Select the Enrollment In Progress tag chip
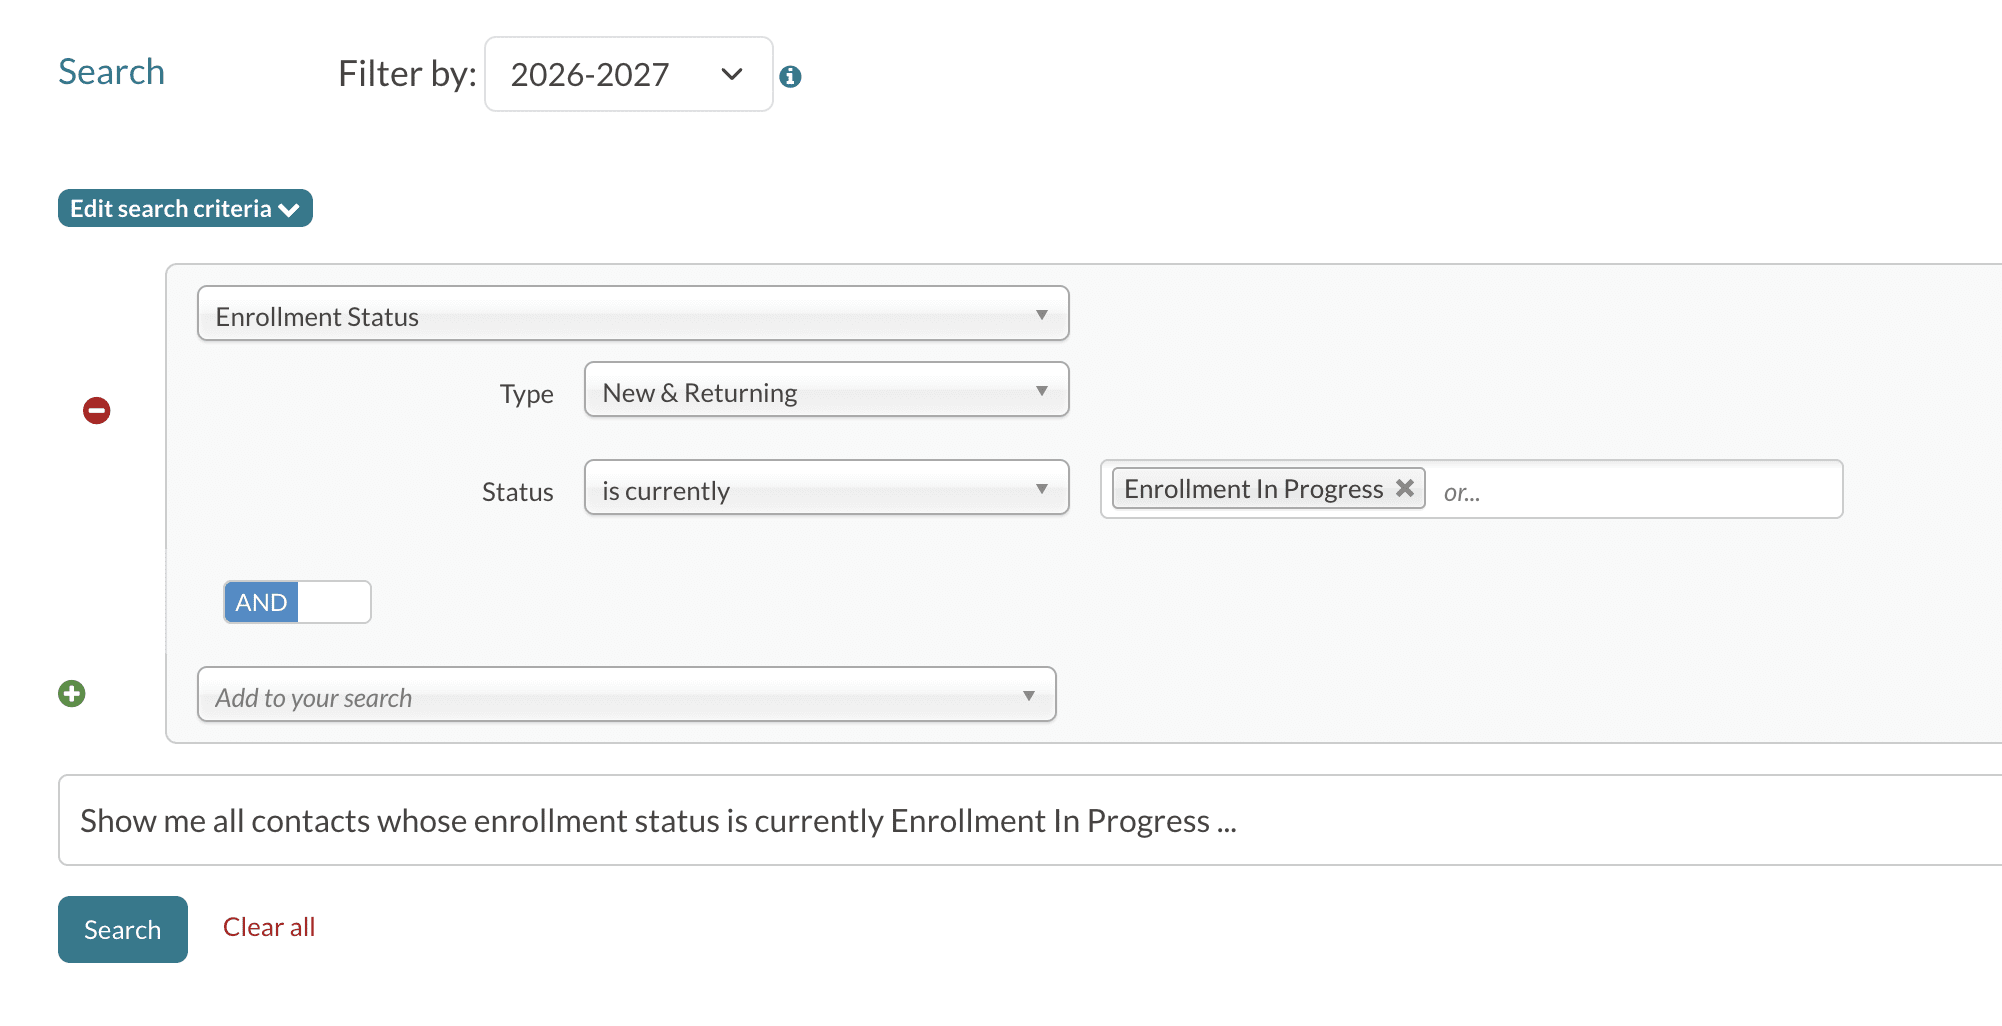2002x1026 pixels. click(x=1252, y=489)
